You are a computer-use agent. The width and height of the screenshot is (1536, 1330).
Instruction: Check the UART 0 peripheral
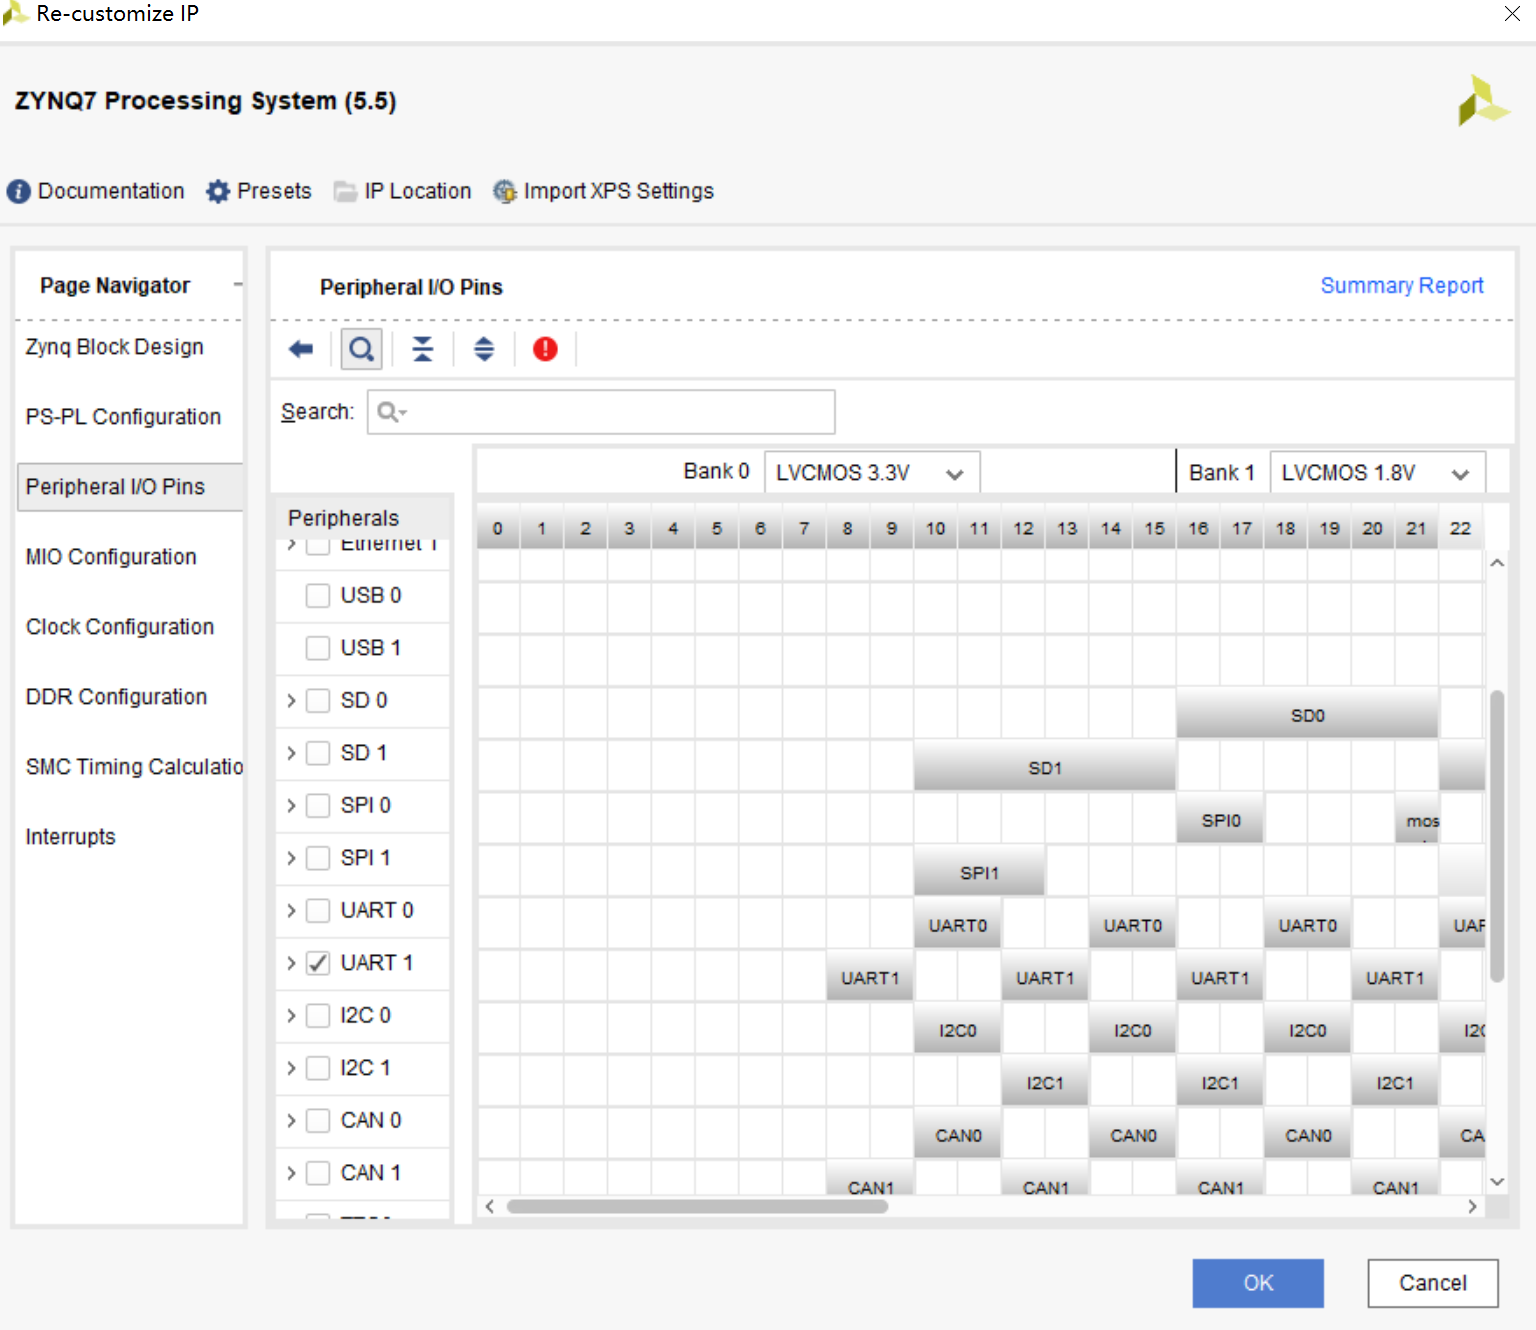(x=318, y=911)
